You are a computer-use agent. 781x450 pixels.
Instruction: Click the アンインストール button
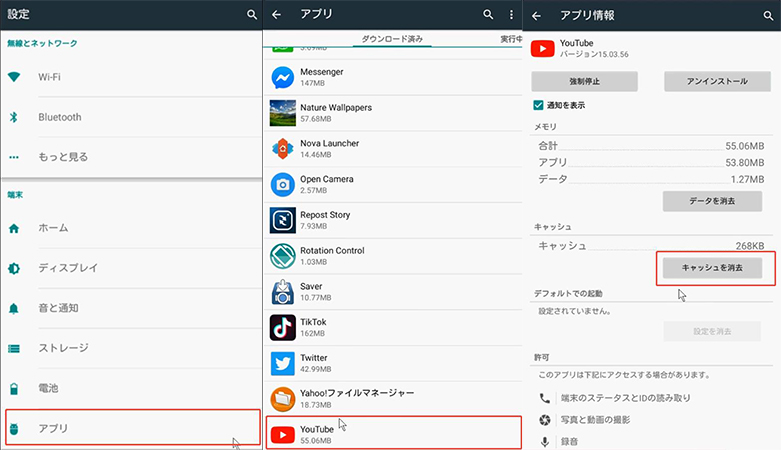click(717, 81)
